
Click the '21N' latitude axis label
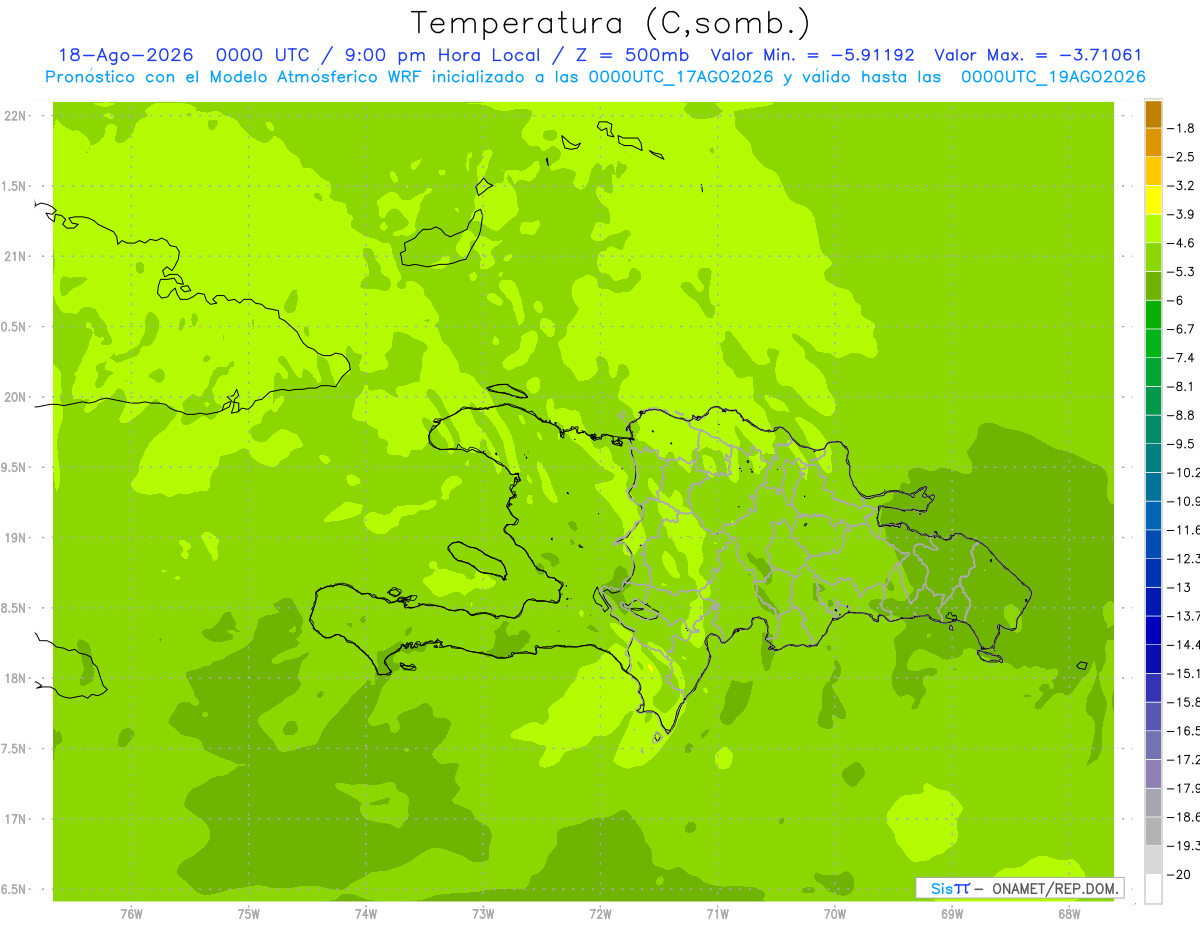[14, 257]
